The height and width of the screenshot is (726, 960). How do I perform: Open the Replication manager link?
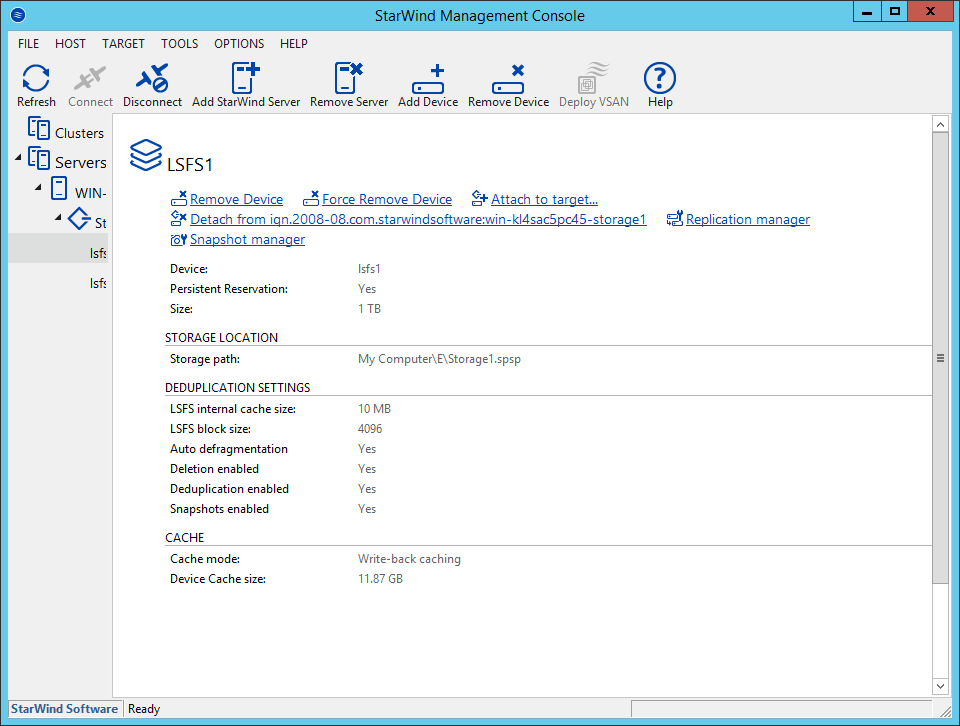click(748, 219)
